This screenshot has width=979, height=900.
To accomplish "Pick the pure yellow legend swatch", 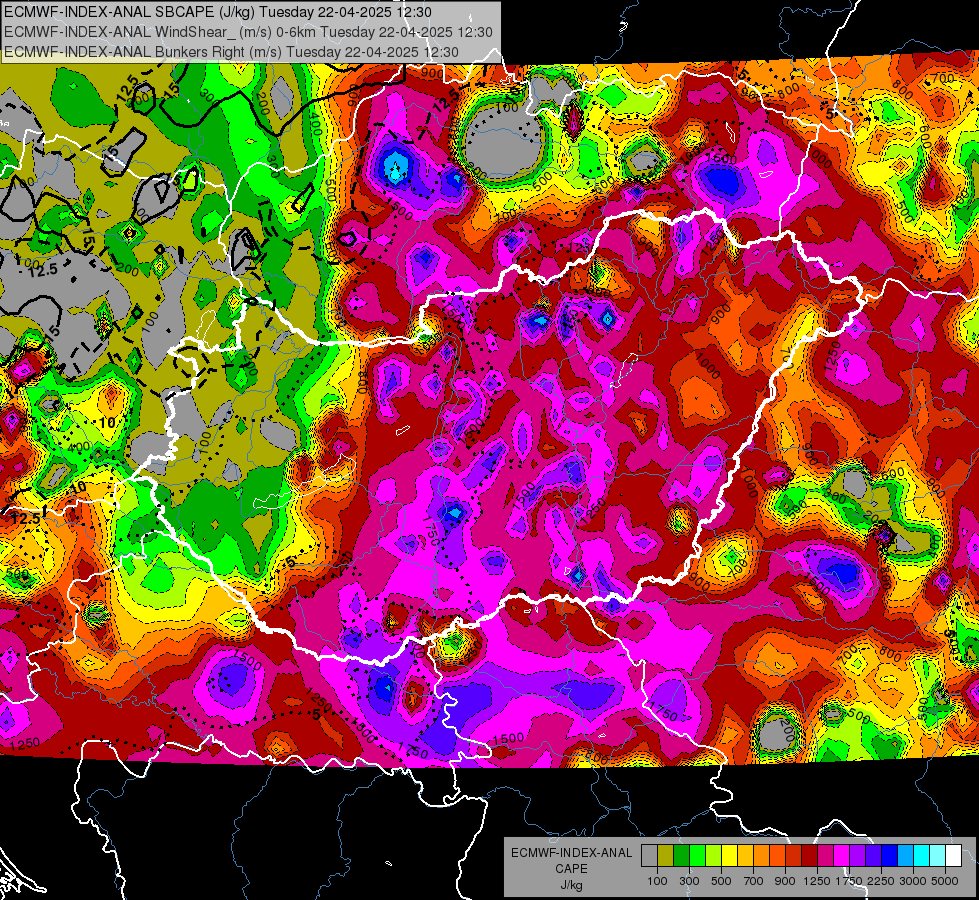I will (729, 856).
